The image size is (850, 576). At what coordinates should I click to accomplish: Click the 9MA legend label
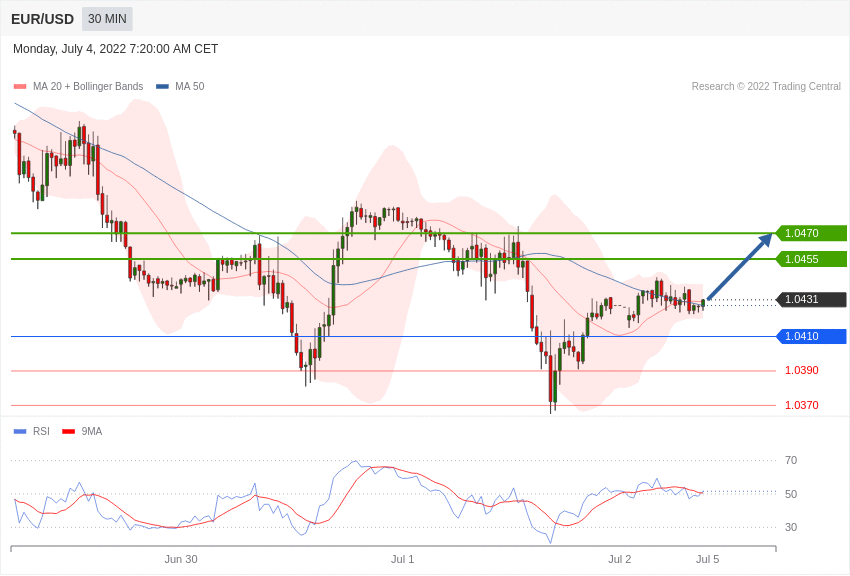92,431
